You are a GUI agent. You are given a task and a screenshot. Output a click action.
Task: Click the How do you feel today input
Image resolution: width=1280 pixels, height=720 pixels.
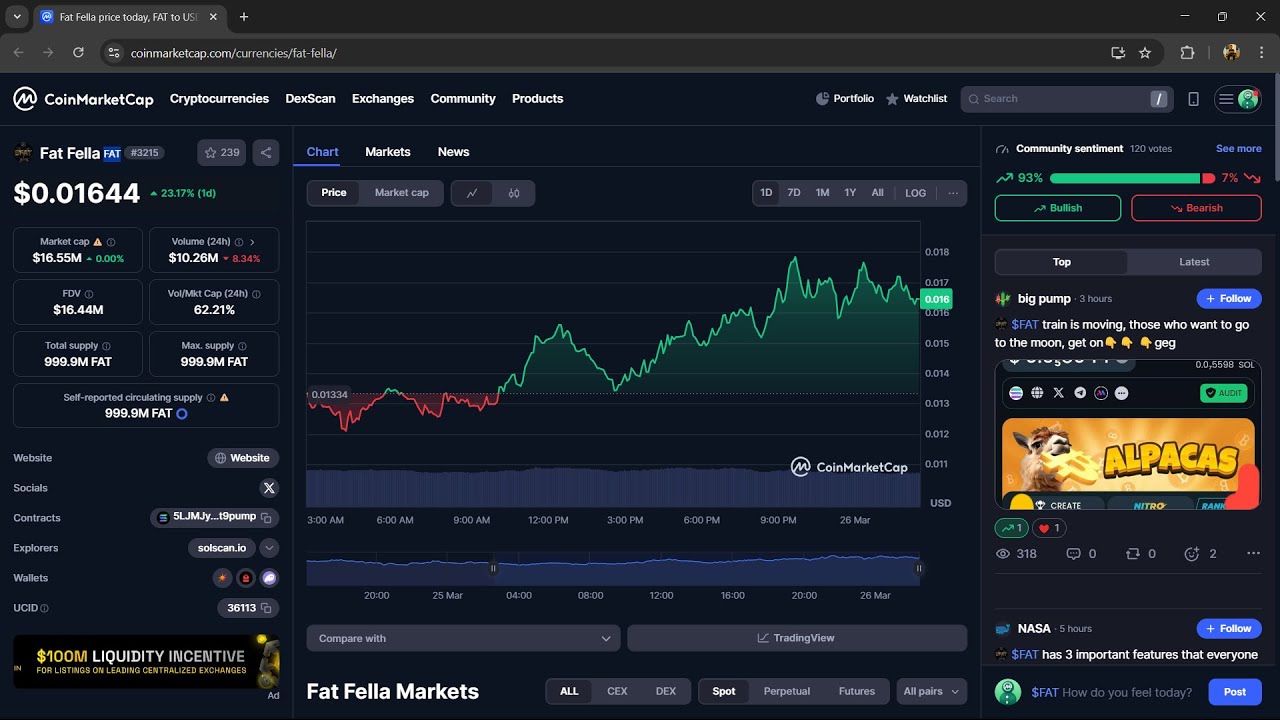pyautogui.click(x=1112, y=692)
